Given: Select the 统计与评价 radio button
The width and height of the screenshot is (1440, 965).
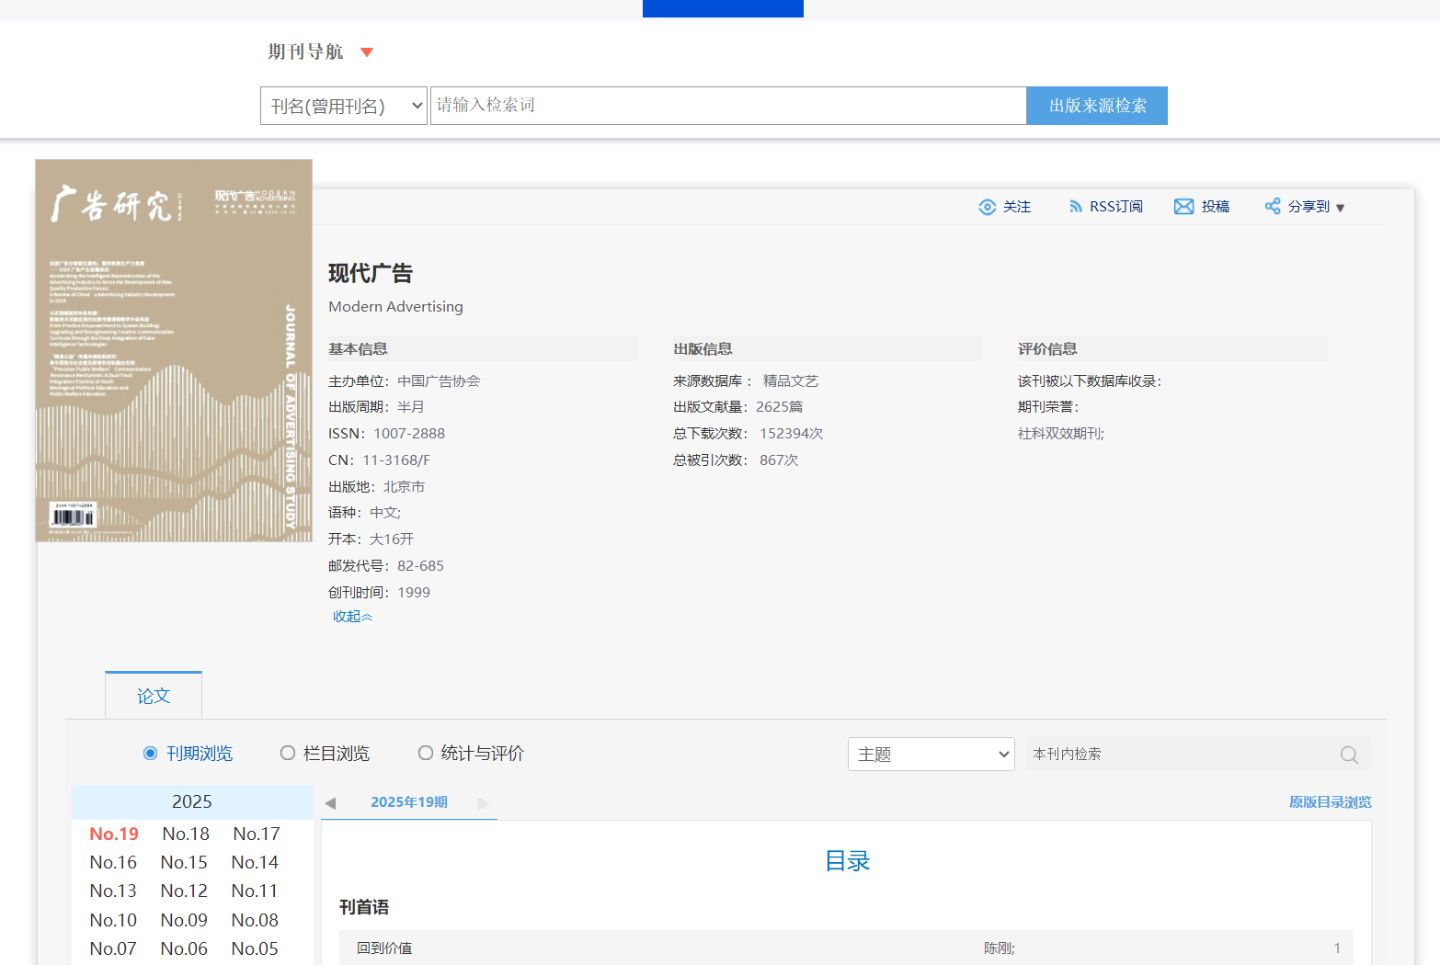Looking at the screenshot, I should click(x=426, y=753).
